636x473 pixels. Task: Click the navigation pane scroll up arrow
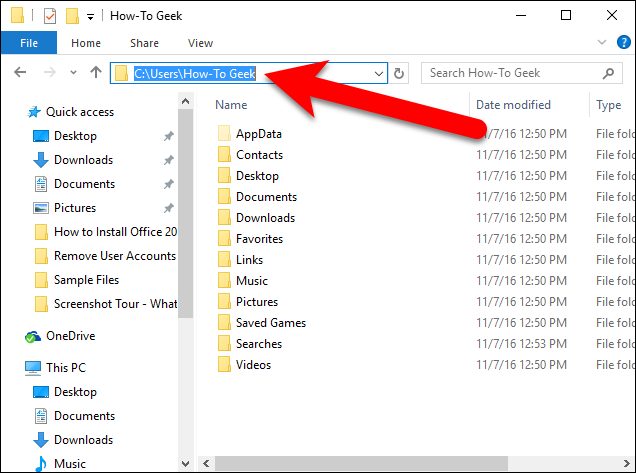coord(185,101)
